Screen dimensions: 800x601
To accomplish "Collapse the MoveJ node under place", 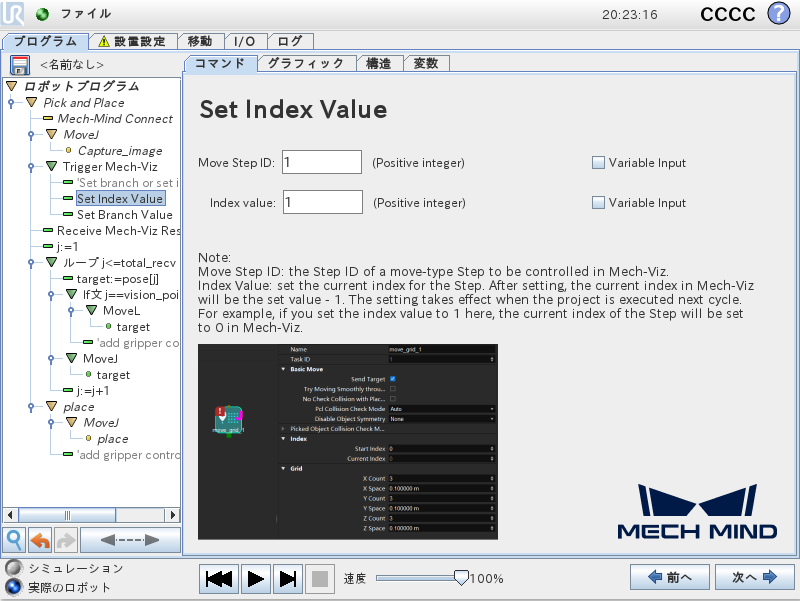I will [x=71, y=422].
